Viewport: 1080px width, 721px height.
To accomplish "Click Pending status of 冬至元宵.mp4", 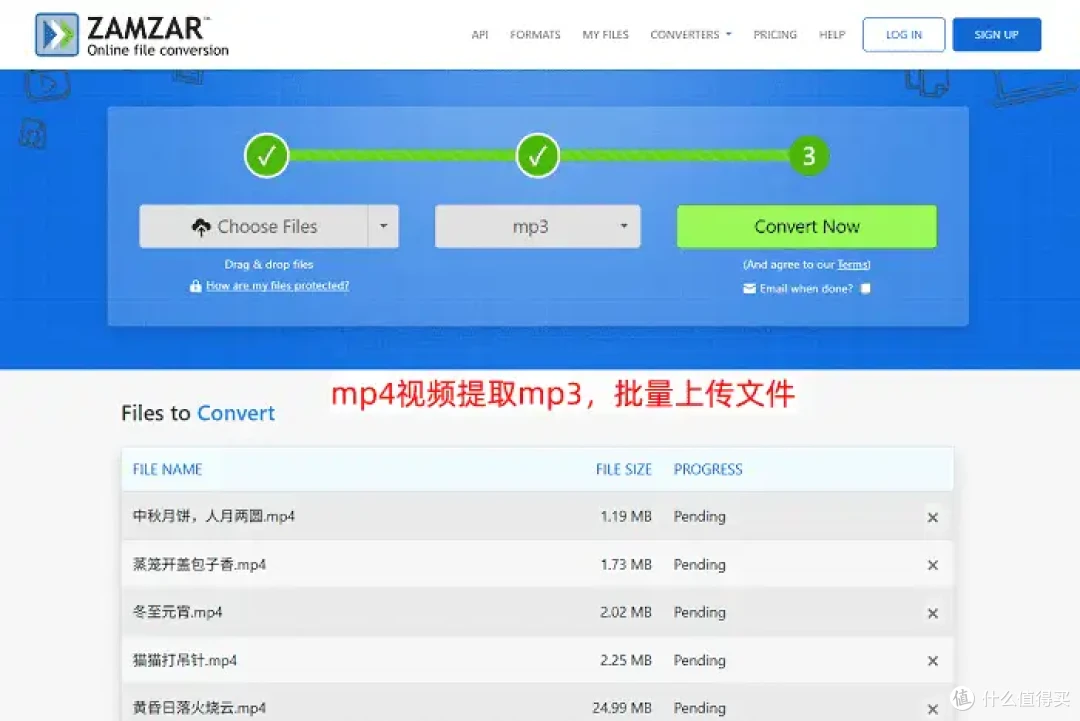I will click(x=699, y=612).
